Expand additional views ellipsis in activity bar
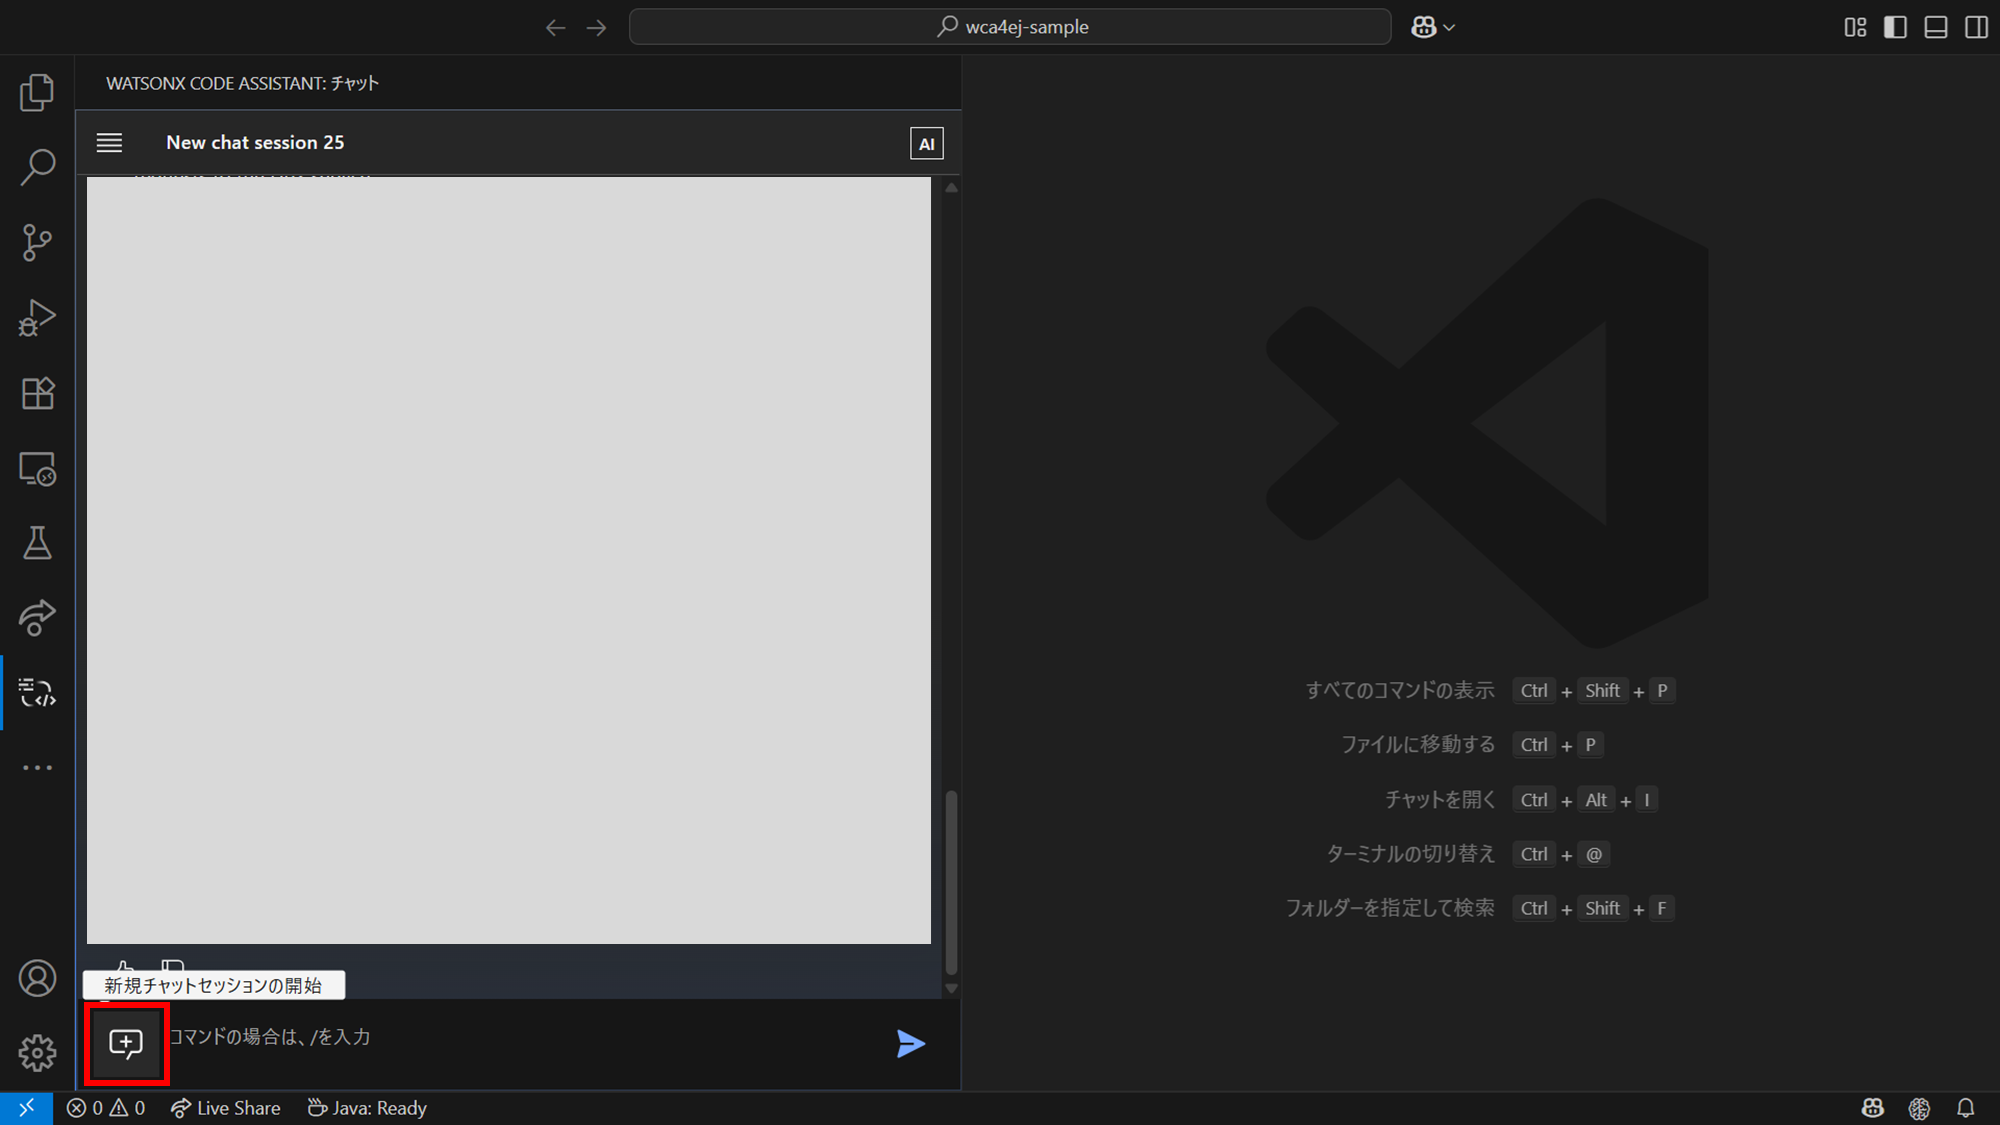The width and height of the screenshot is (2000, 1125). tap(37, 768)
